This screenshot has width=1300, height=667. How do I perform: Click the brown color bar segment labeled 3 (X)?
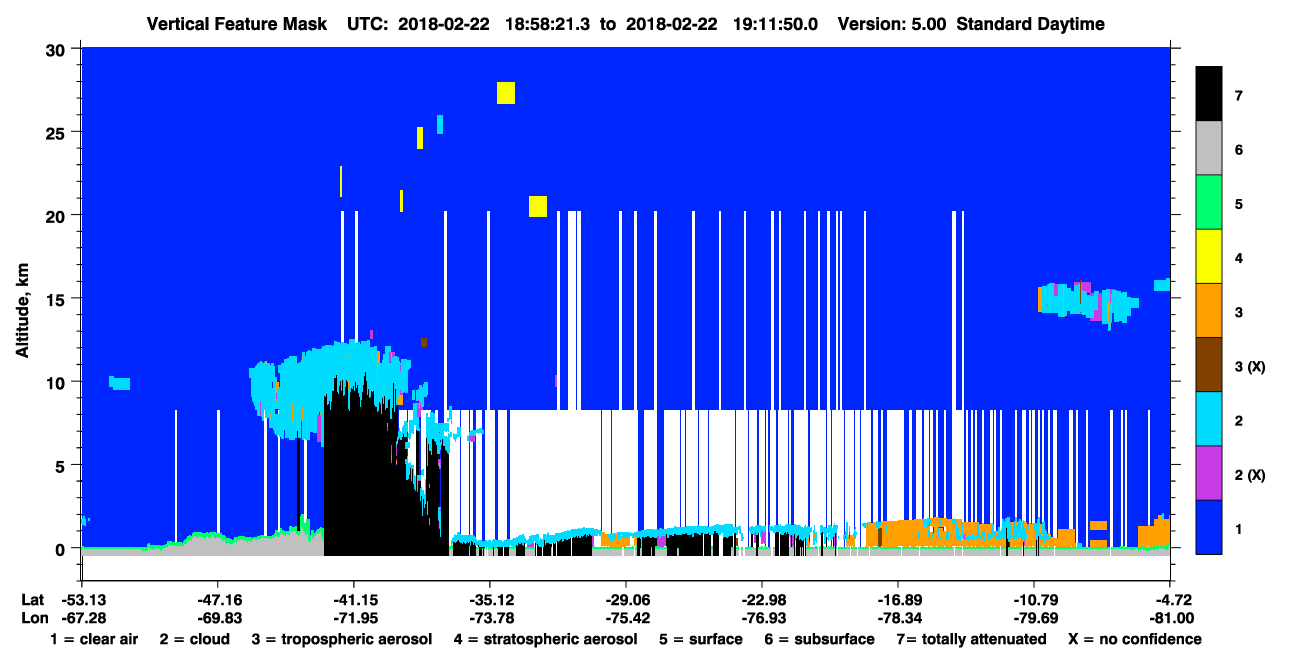click(x=1209, y=365)
